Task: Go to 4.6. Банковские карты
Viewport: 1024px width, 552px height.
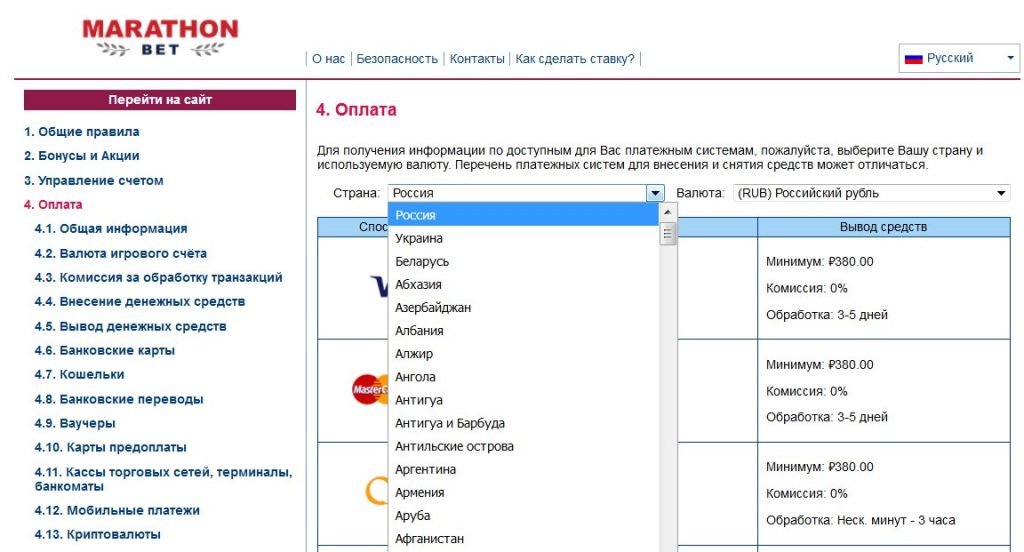Action: [x=104, y=350]
